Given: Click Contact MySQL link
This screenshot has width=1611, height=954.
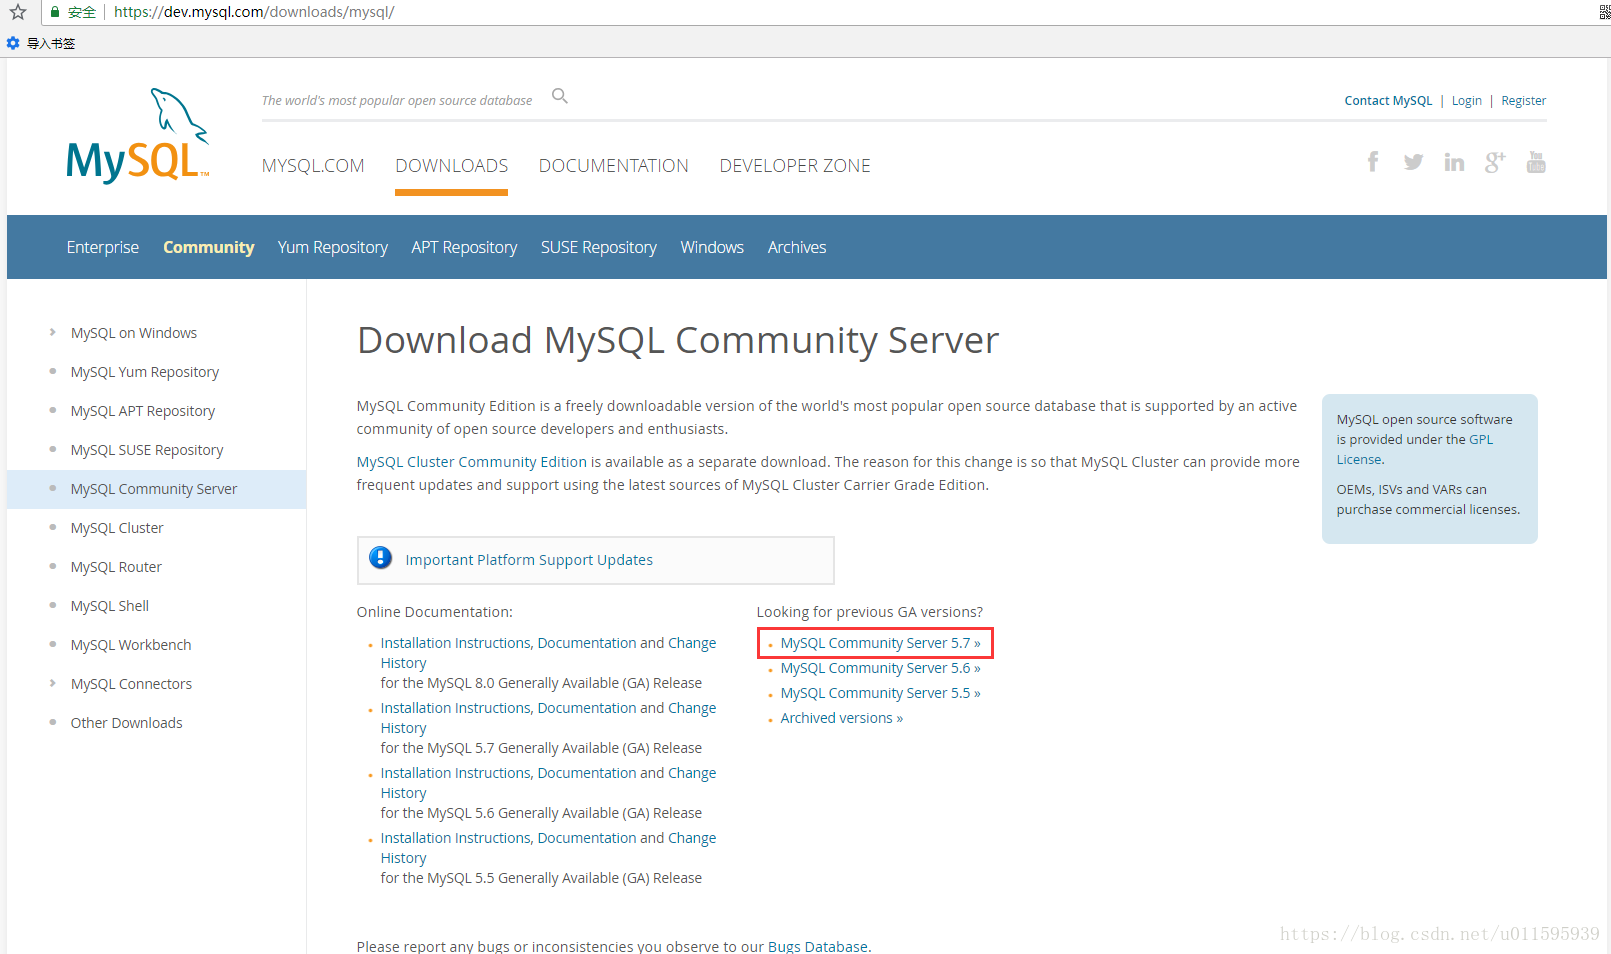Looking at the screenshot, I should (x=1388, y=101).
